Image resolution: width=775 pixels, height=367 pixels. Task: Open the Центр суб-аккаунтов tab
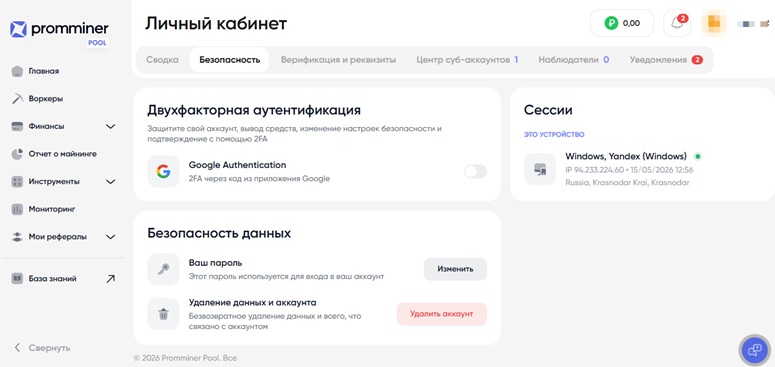pyautogui.click(x=467, y=60)
